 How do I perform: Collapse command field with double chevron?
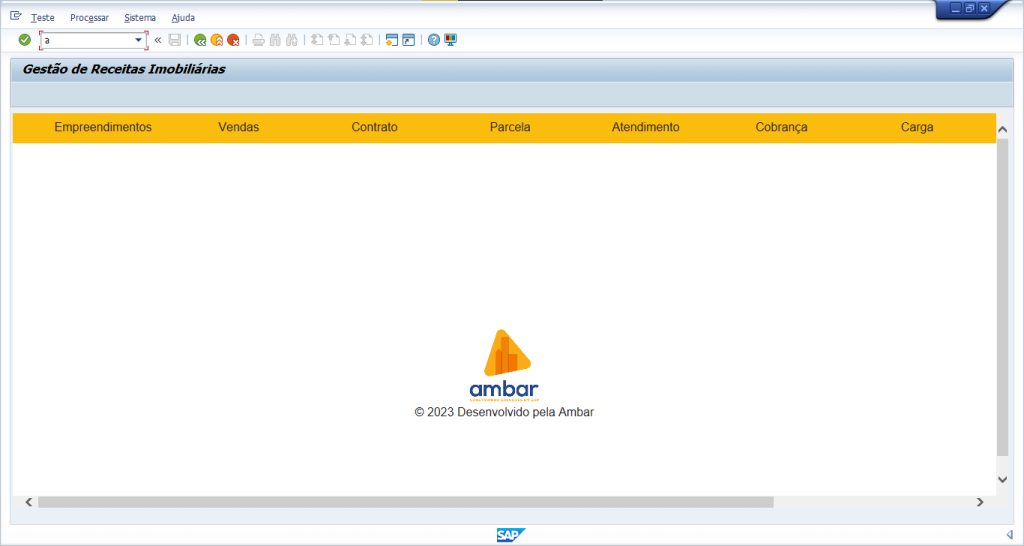(158, 40)
